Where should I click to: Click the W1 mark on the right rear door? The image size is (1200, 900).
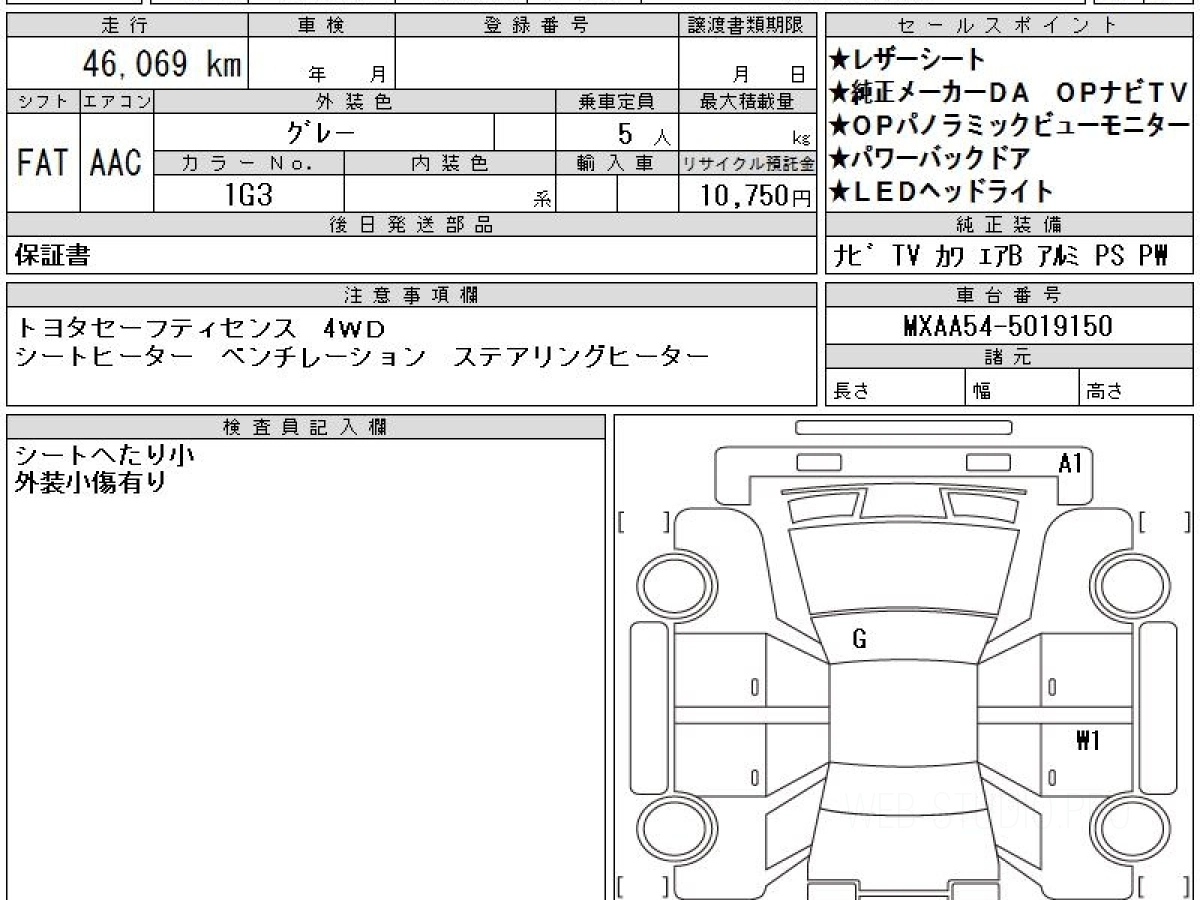[x=1088, y=741]
